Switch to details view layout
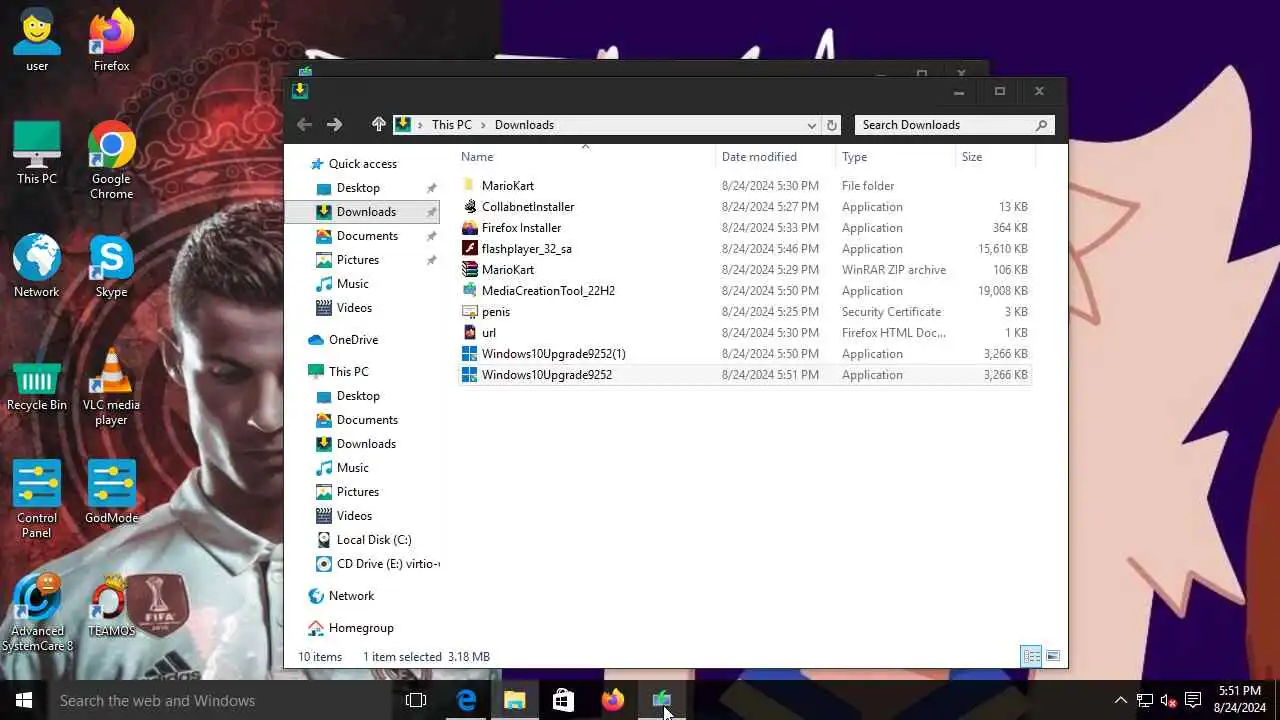The image size is (1280, 720). click(1031, 657)
